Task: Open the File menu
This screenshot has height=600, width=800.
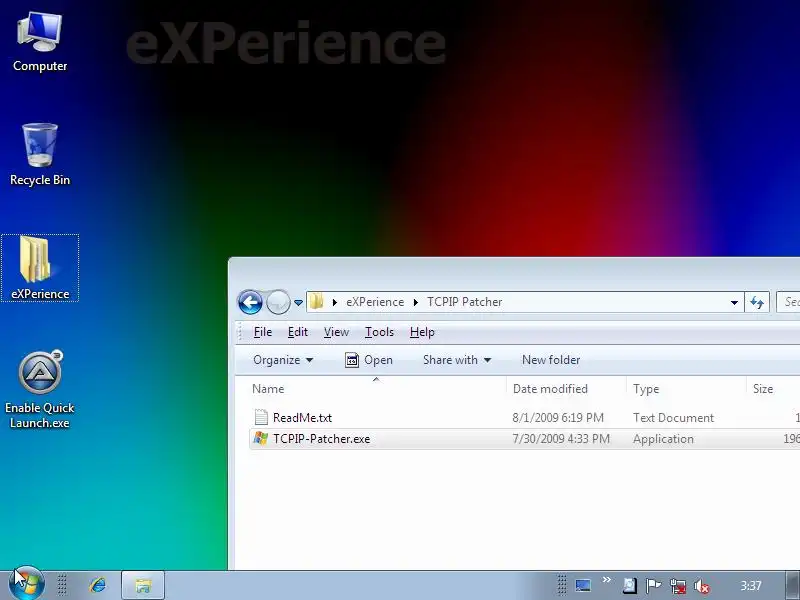Action: coord(263,332)
